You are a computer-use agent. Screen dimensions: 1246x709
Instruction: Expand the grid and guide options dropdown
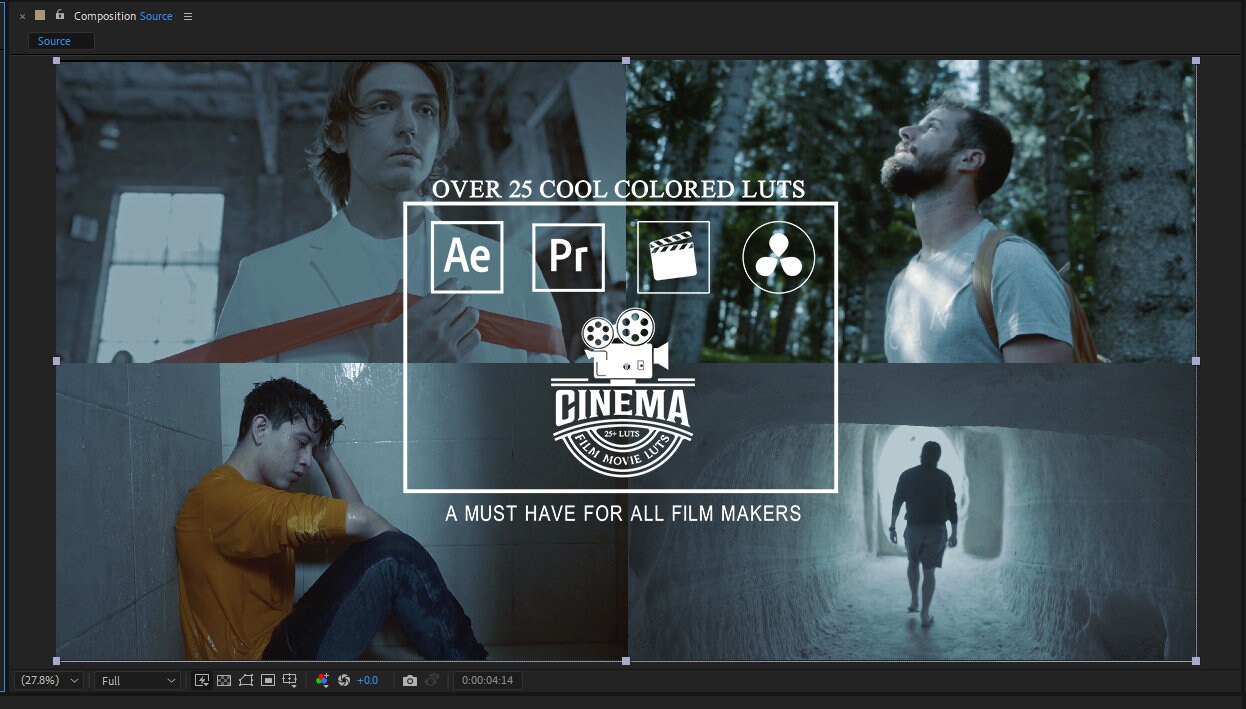coord(290,680)
